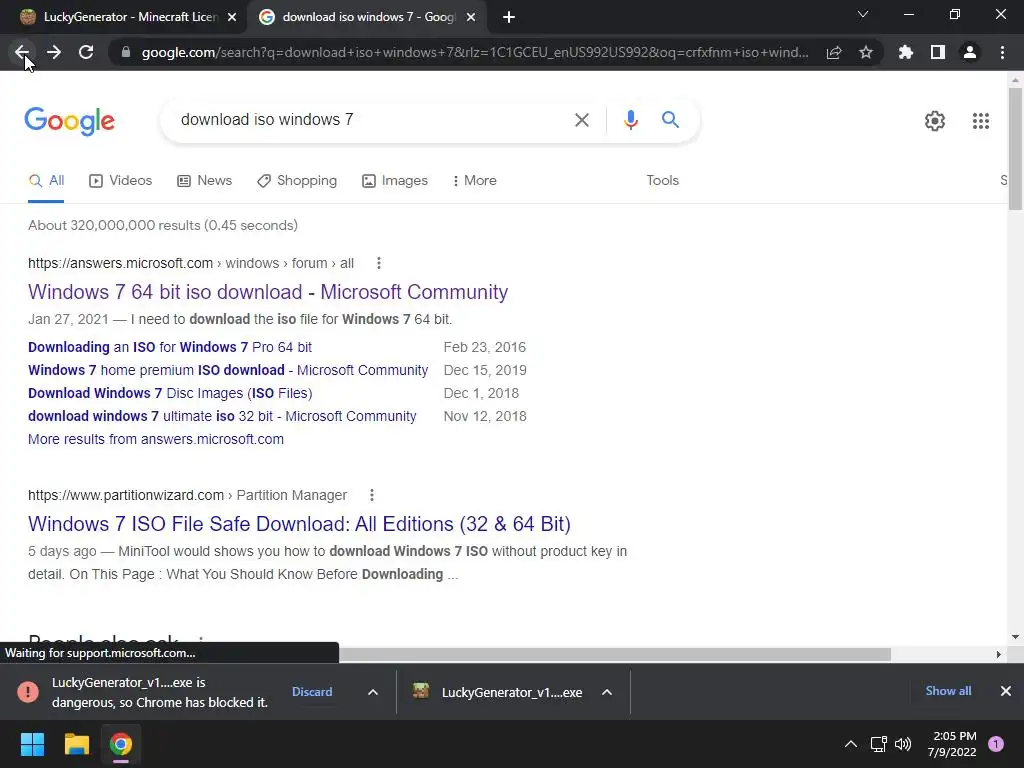This screenshot has height=768, width=1024.
Task: Open Windows 7 64 bit iso download result
Action: point(268,292)
